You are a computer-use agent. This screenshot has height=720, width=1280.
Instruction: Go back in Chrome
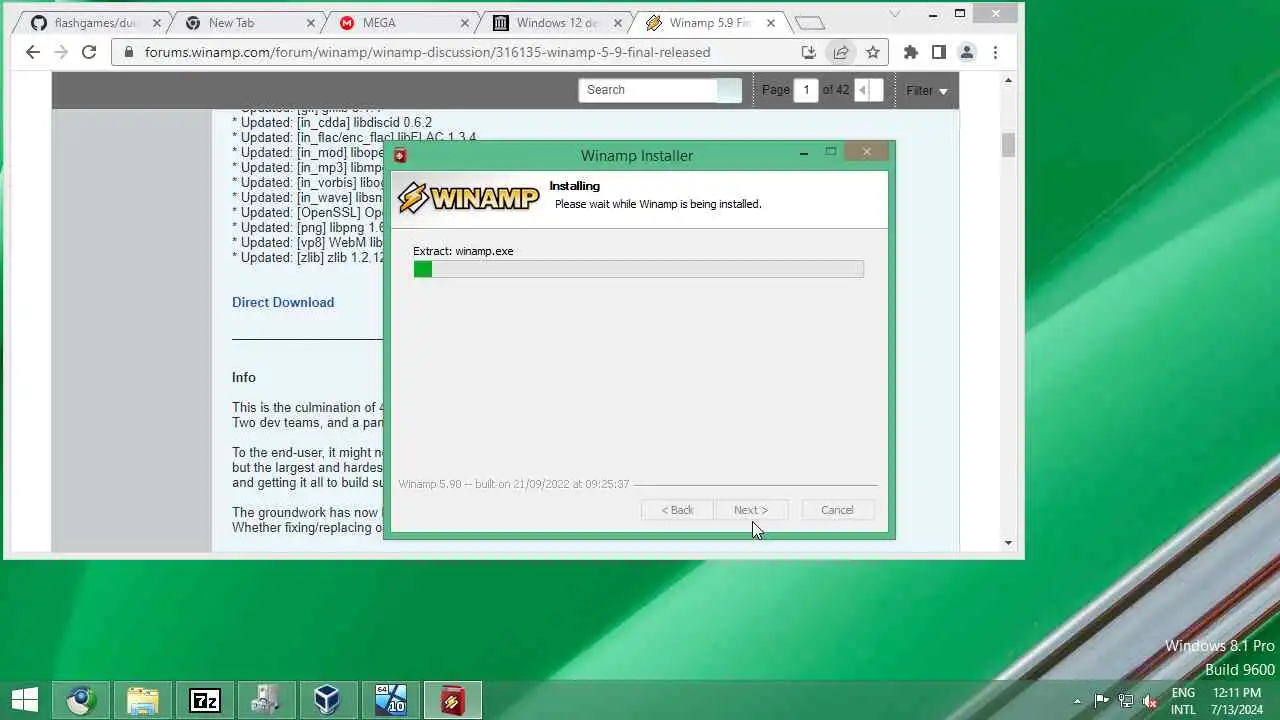click(33, 52)
